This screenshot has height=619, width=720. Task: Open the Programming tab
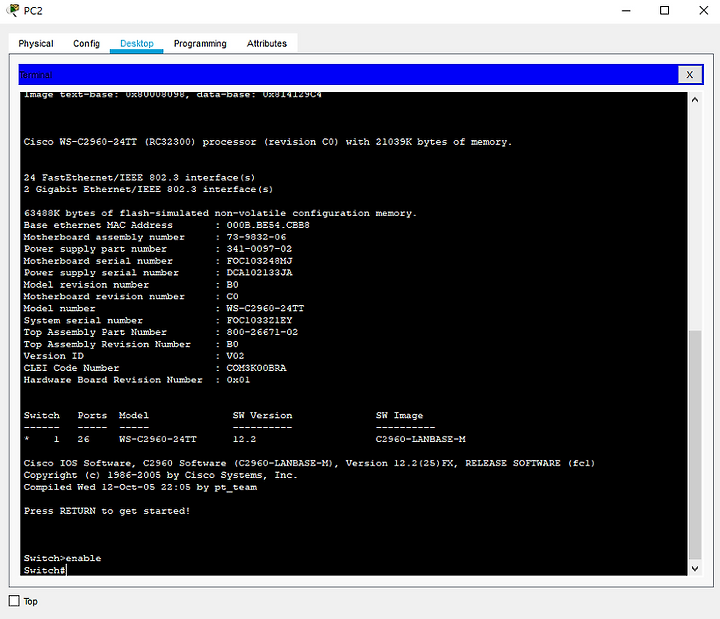[x=200, y=44]
